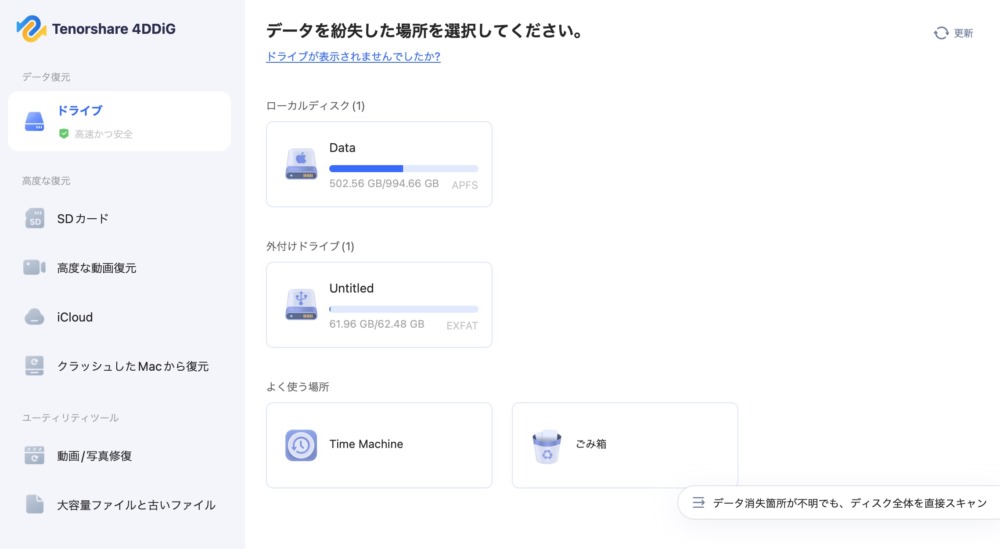Click the list icon in scan-whole-disk banner

698,503
